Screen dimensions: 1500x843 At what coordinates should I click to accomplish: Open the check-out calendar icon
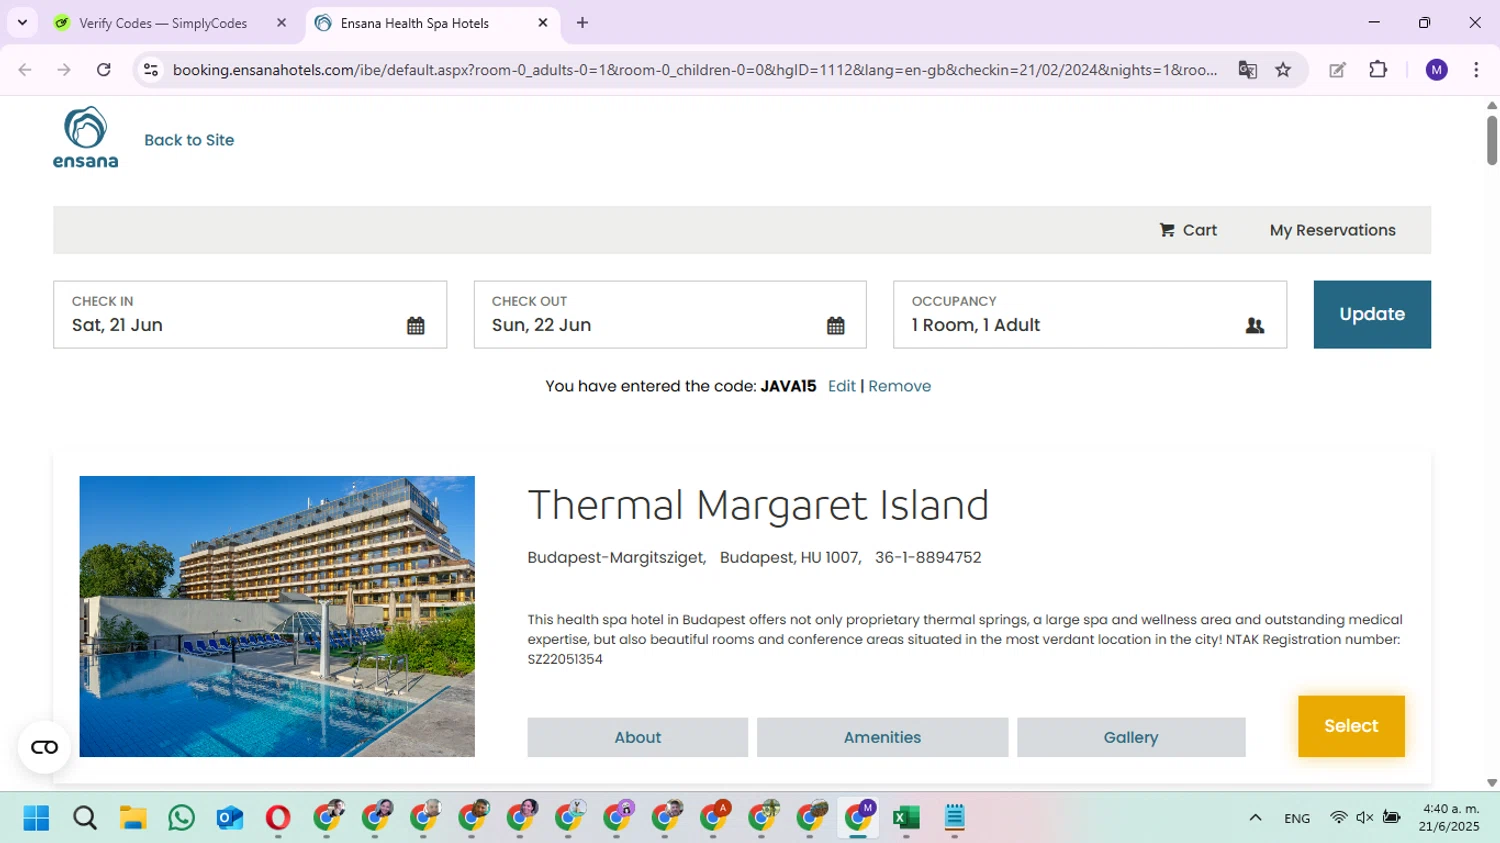(x=836, y=325)
